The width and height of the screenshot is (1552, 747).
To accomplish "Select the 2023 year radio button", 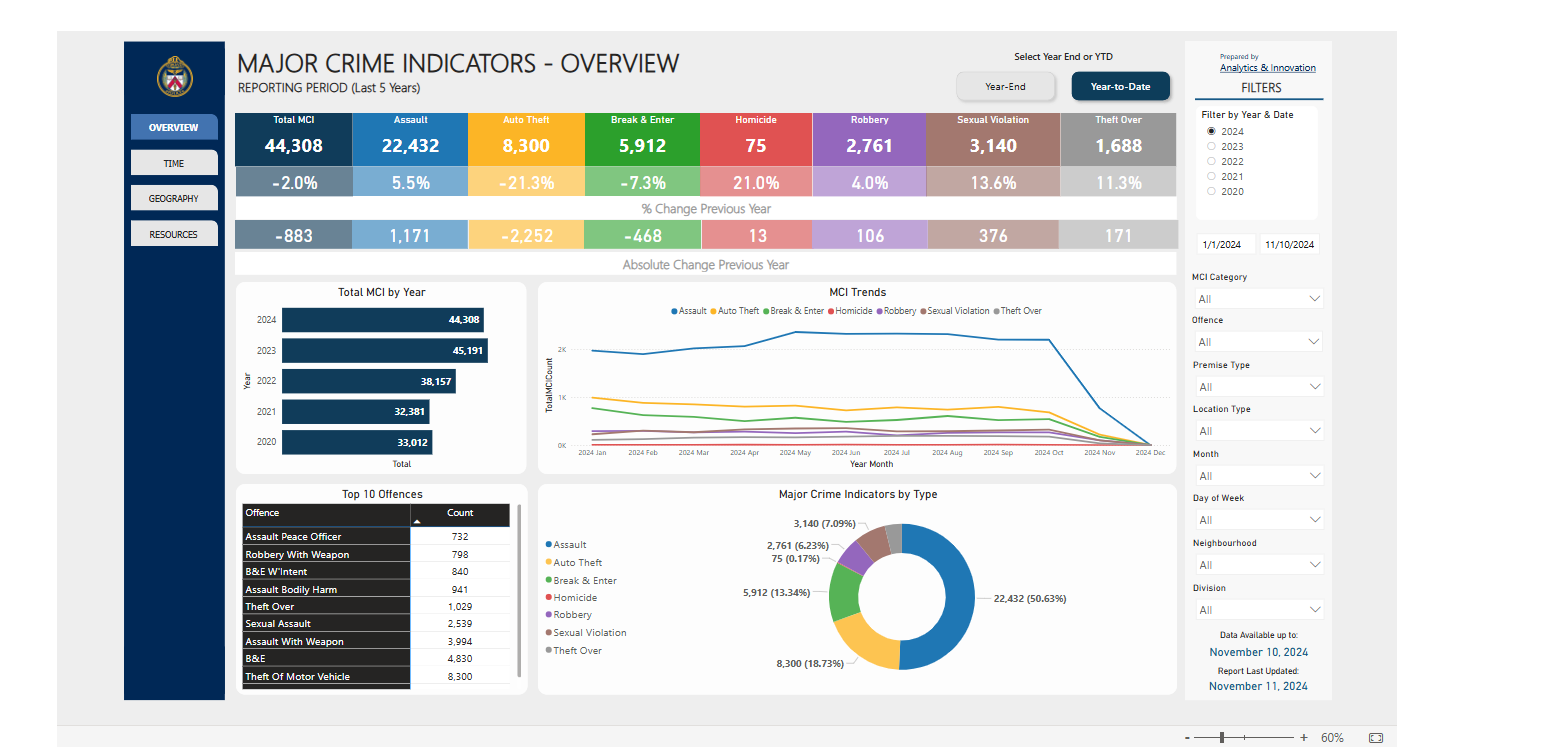I will click(x=1211, y=146).
